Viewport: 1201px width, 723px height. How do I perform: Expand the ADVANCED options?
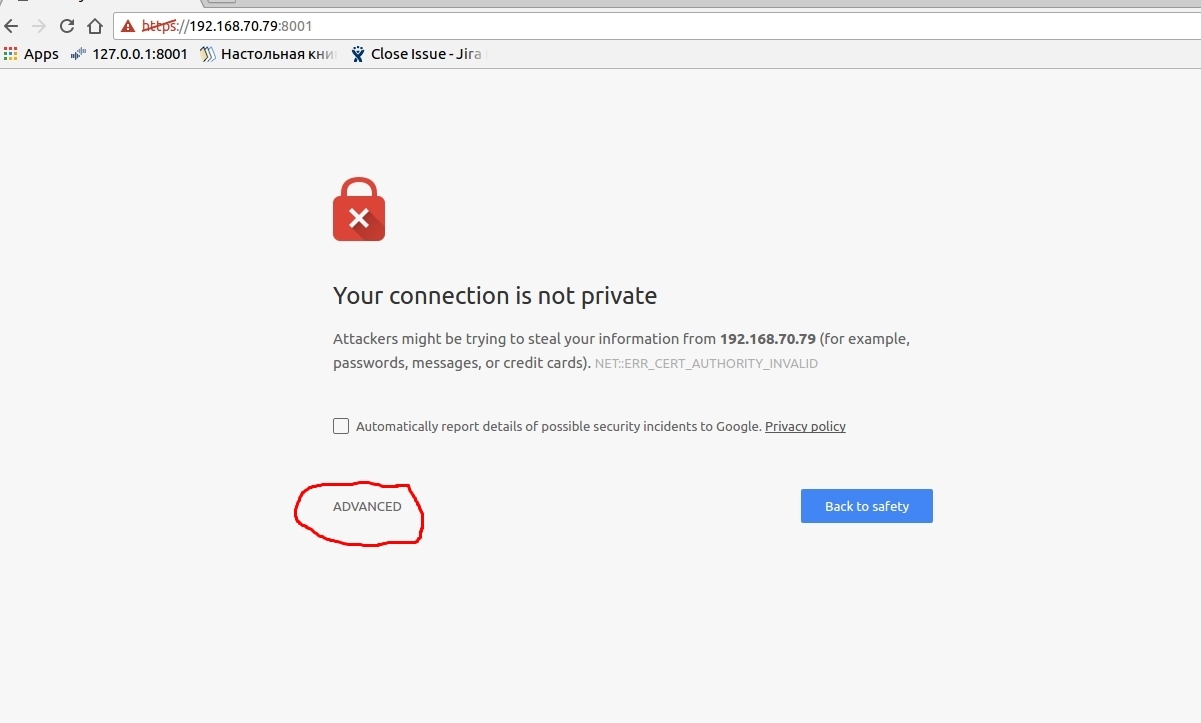click(367, 507)
